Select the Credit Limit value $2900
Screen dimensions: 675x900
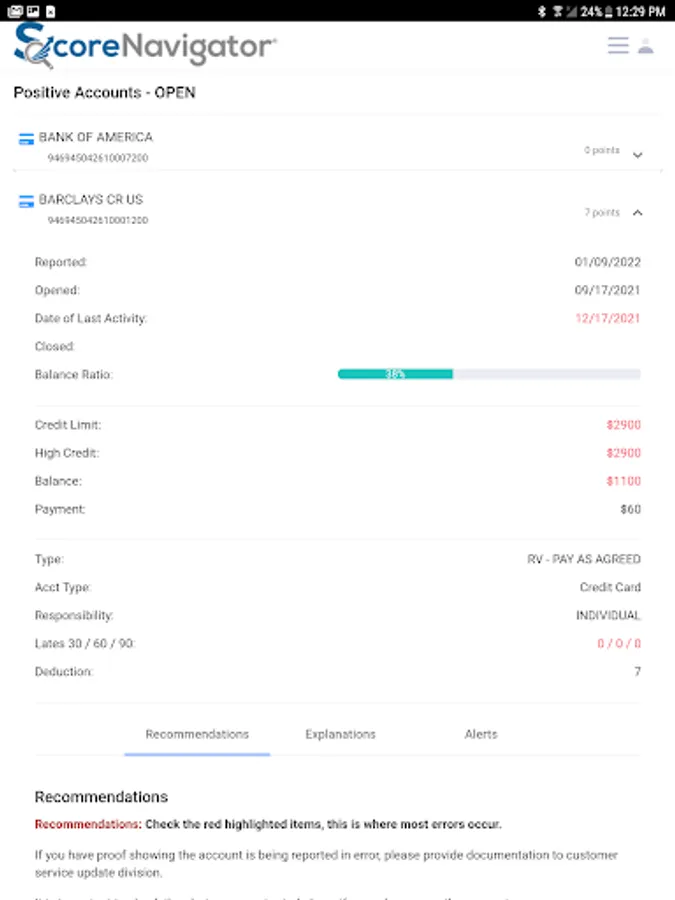tap(623, 425)
